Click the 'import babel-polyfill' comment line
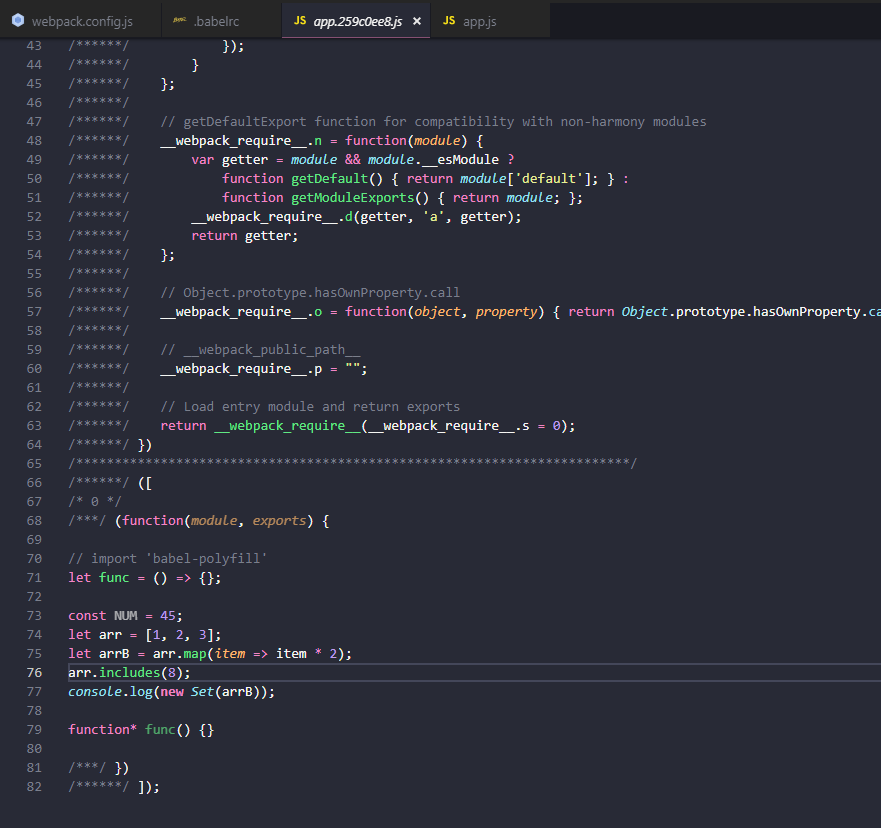The width and height of the screenshot is (881, 828). [x=167, y=558]
